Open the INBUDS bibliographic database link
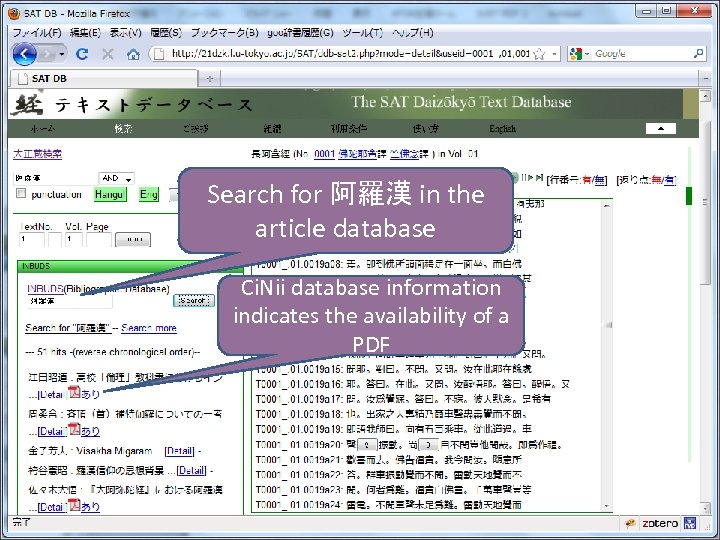Image resolution: width=720 pixels, height=540 pixels. [45, 289]
